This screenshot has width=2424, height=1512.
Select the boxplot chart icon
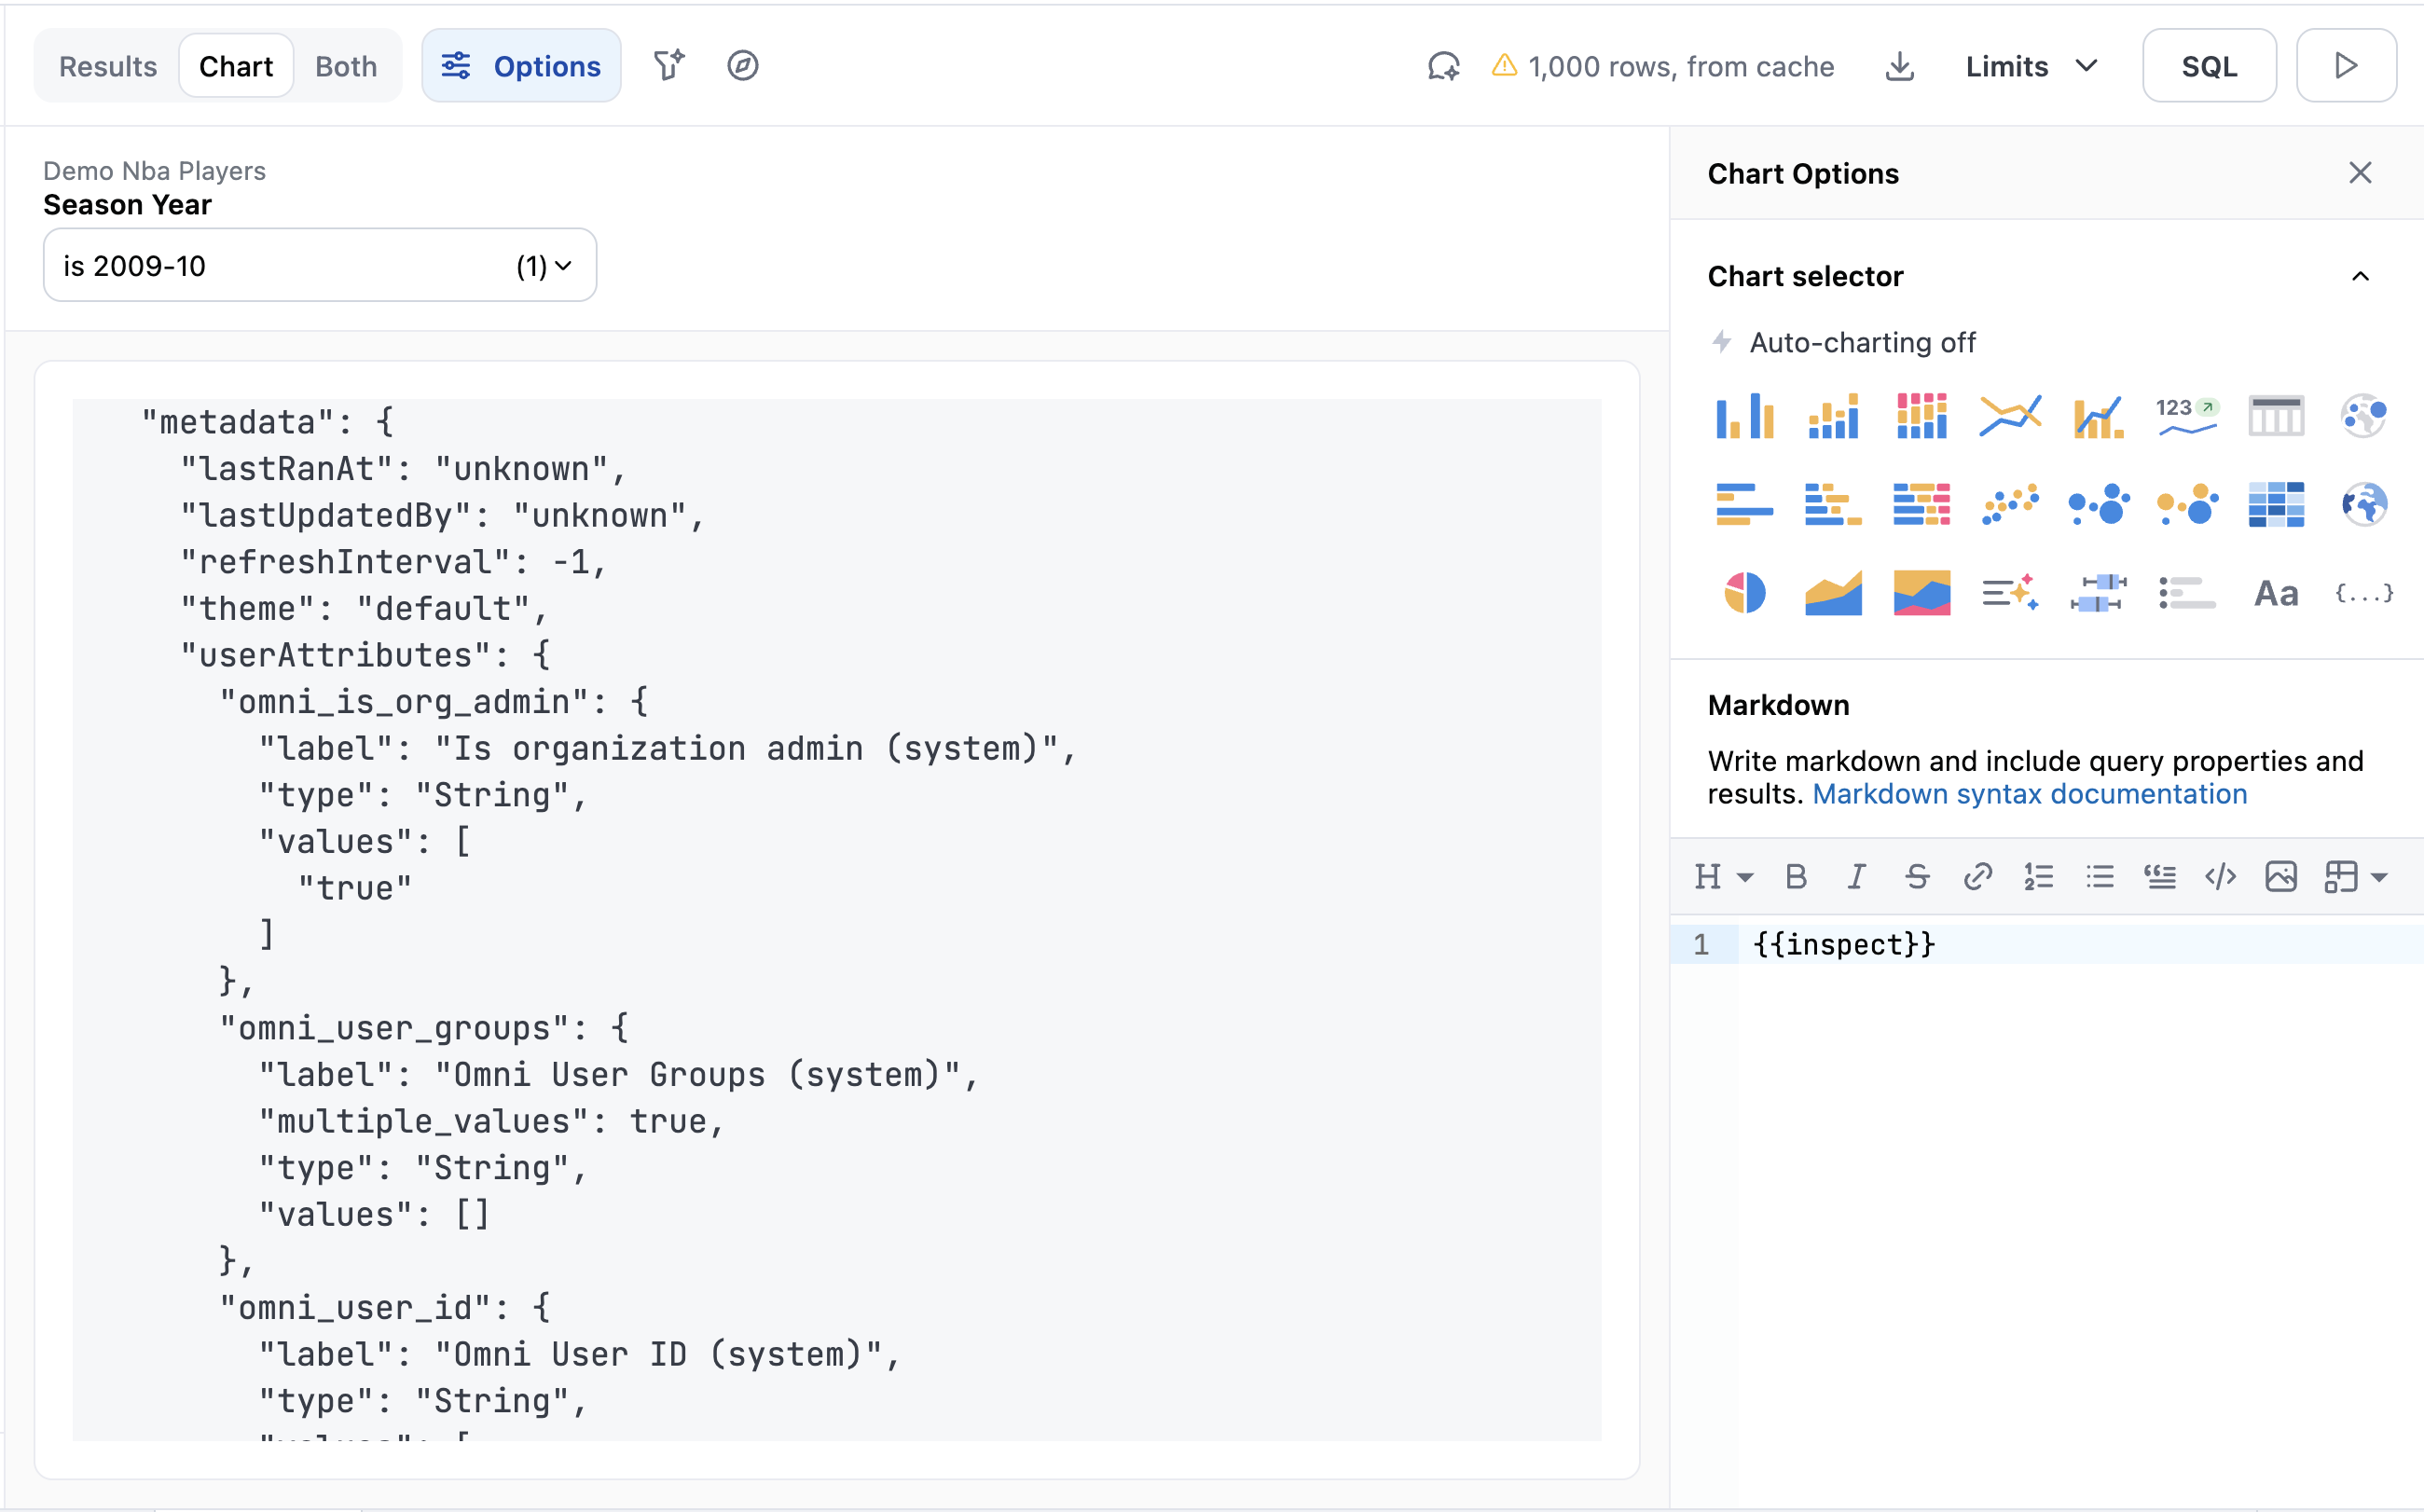coord(2098,593)
